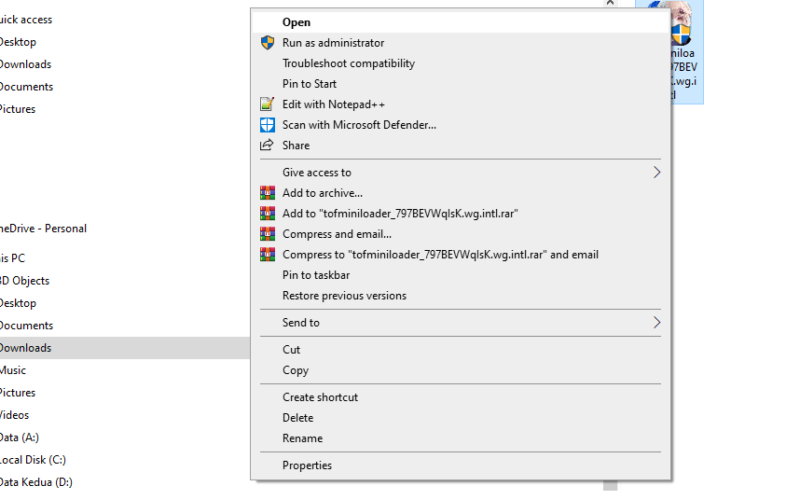The image size is (800, 500).
Task: Select Desktop under Quick access
Action: tap(18, 42)
